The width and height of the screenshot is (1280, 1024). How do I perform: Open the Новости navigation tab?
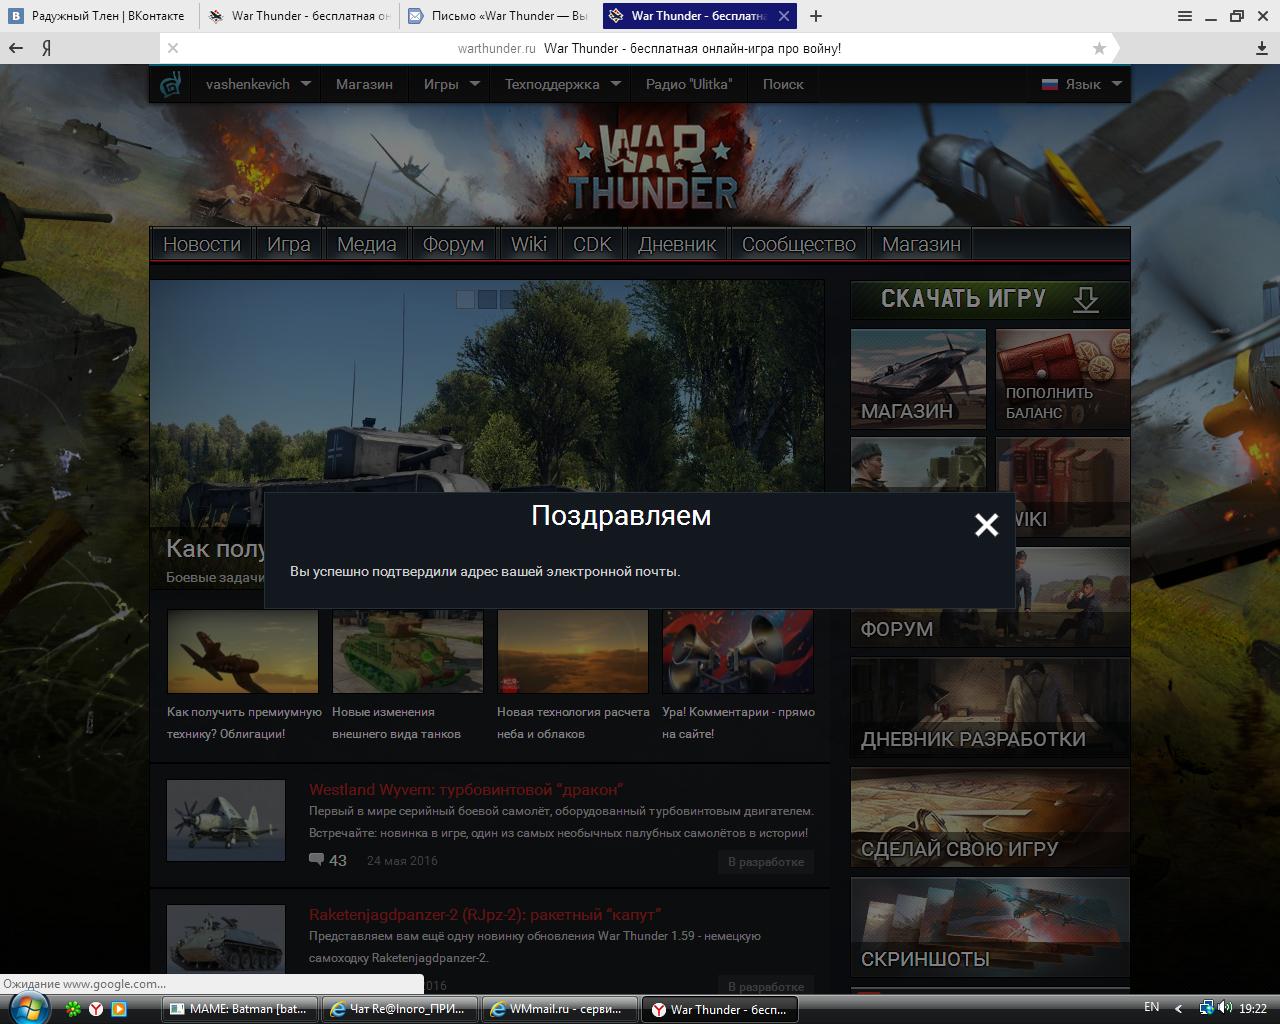(x=202, y=244)
